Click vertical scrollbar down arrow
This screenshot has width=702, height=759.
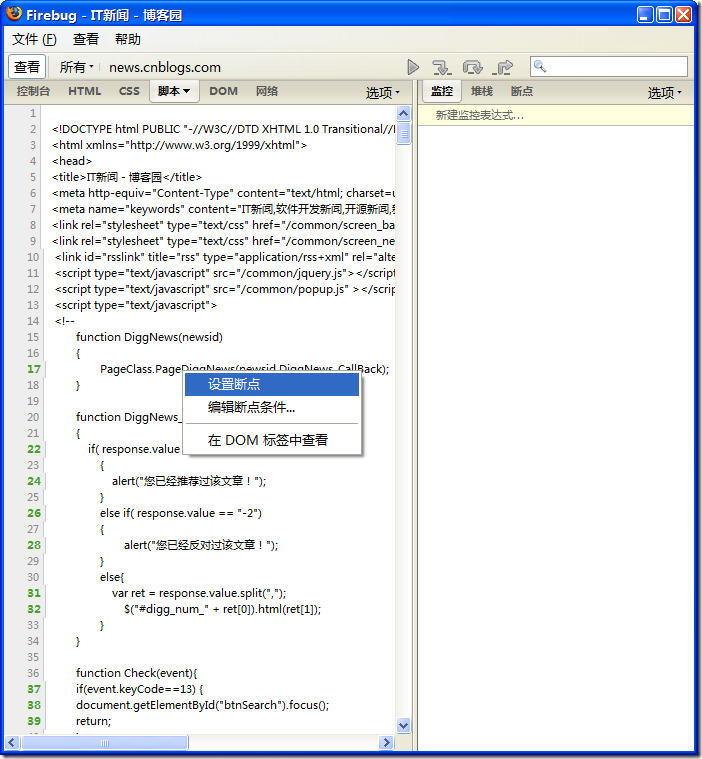[403, 725]
